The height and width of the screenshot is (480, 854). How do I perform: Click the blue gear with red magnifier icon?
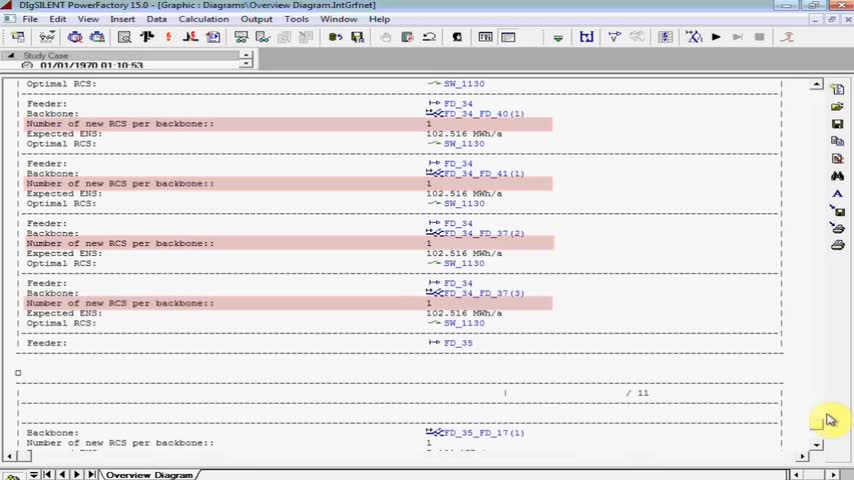pos(75,37)
